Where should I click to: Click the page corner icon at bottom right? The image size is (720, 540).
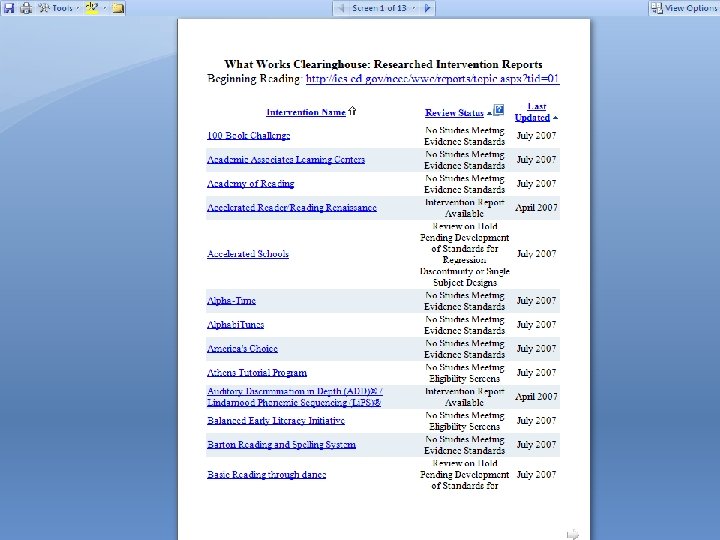pyautogui.click(x=573, y=534)
